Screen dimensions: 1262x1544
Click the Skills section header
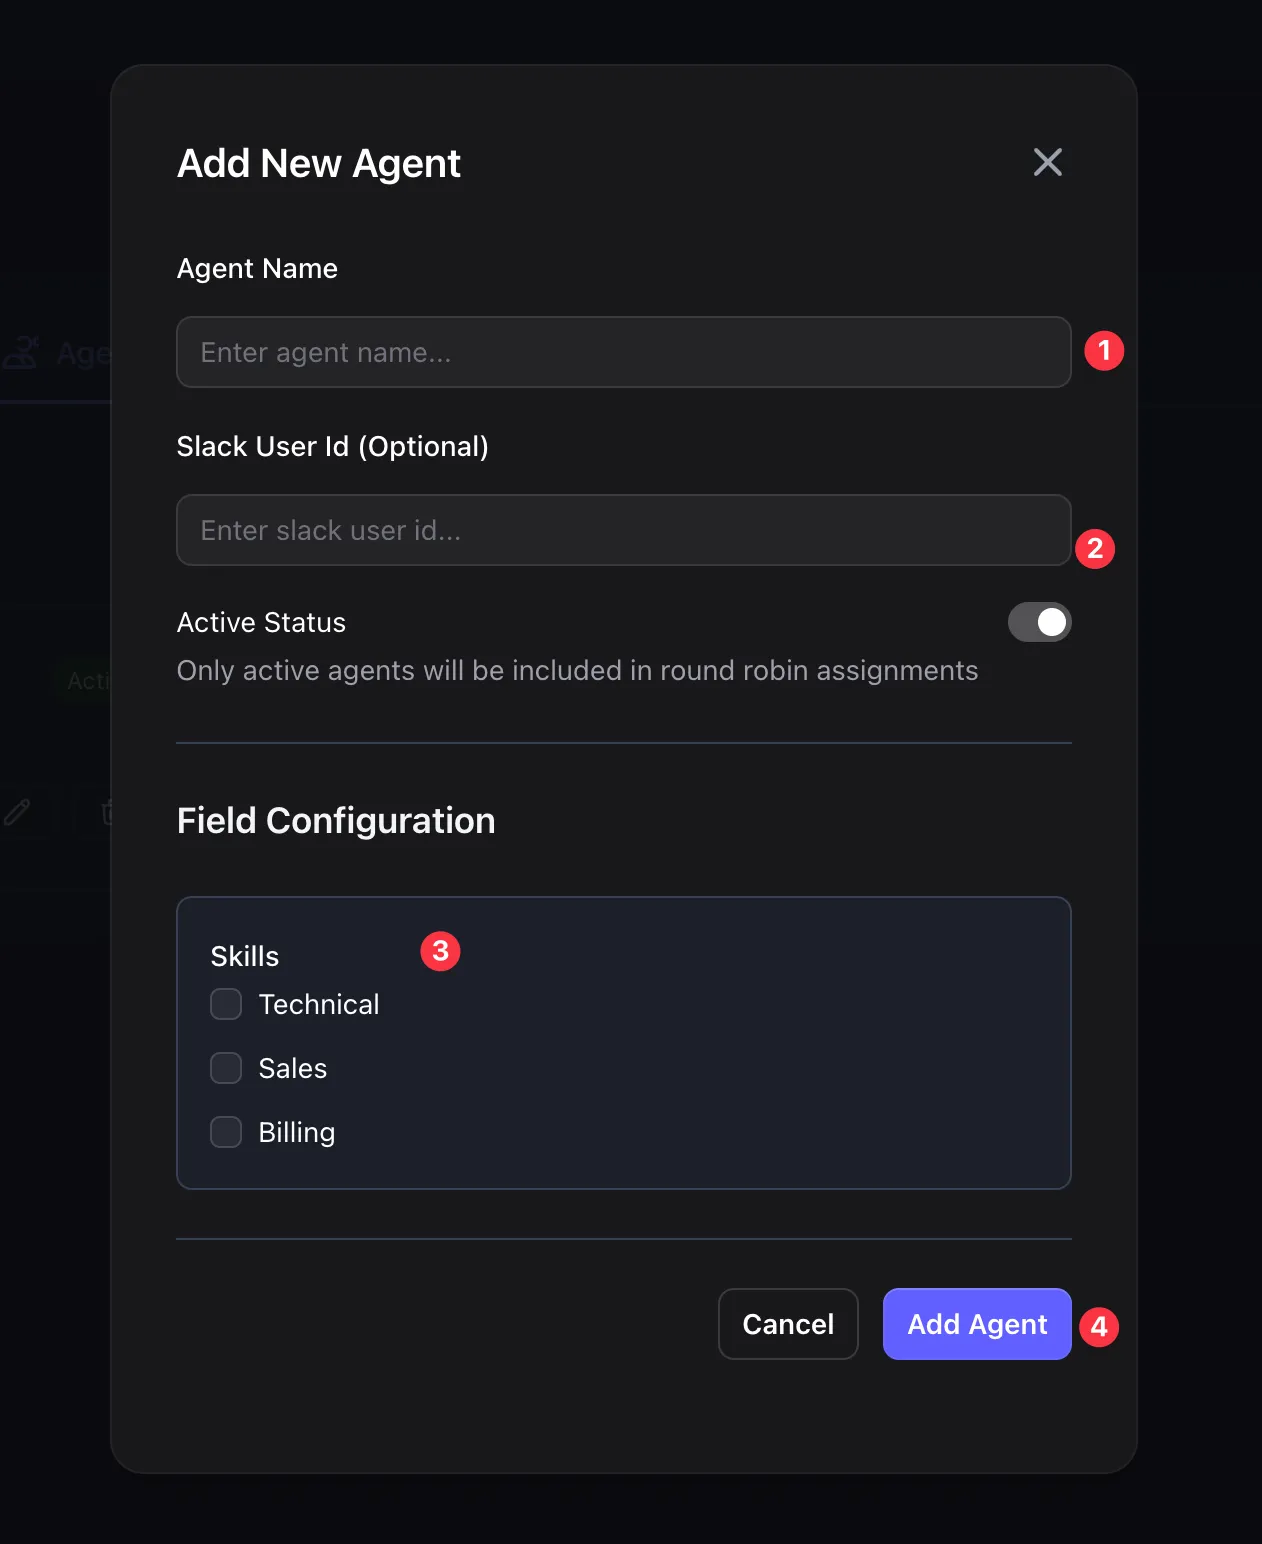coord(244,956)
